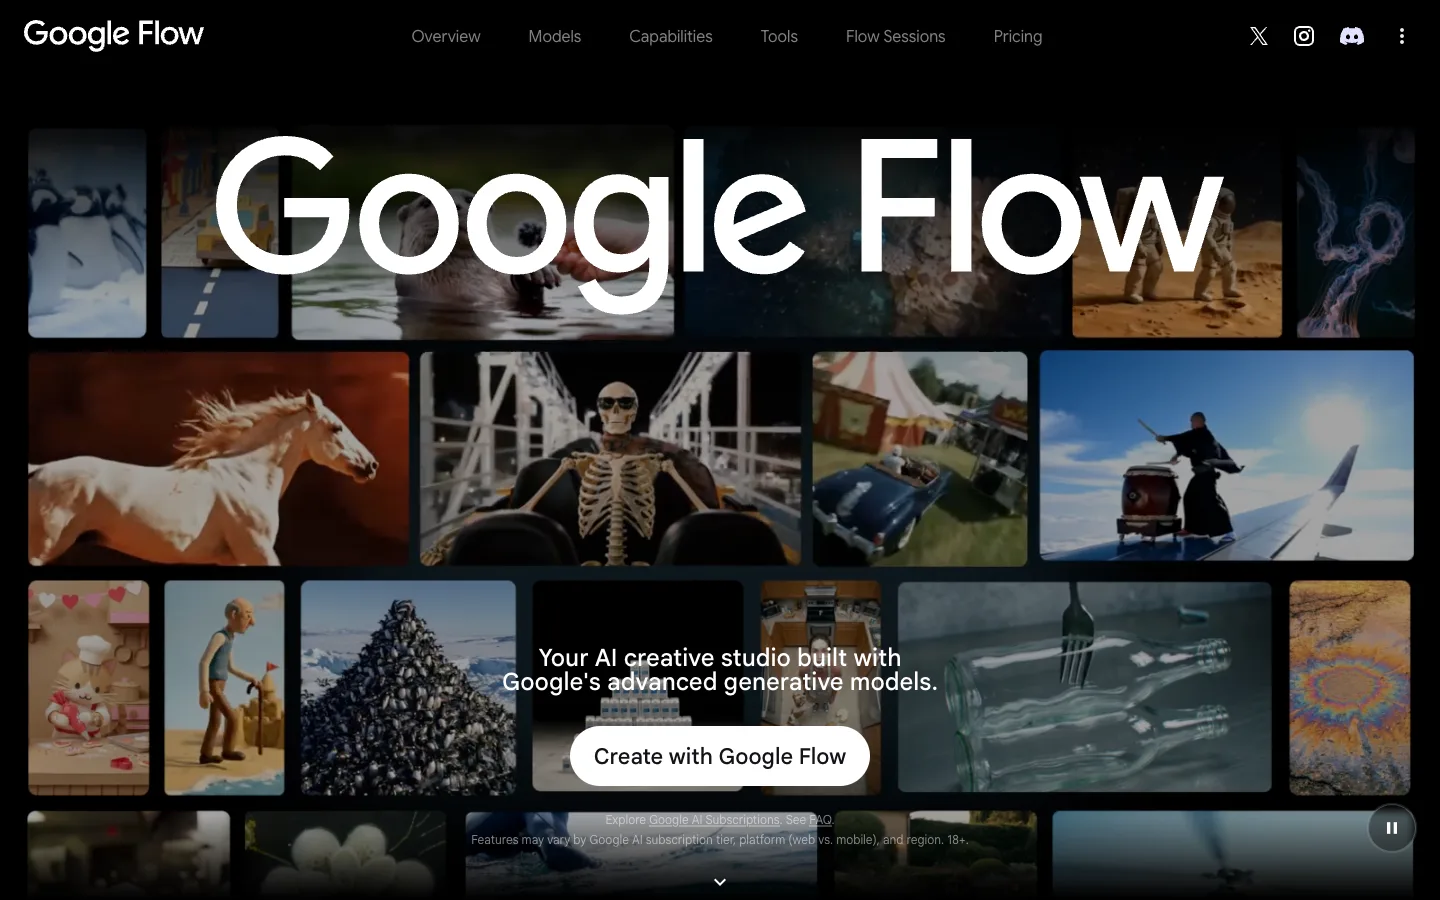This screenshot has height=900, width=1440.
Task: Select the drummer on airplane wing thumbnail
Action: (1227, 455)
